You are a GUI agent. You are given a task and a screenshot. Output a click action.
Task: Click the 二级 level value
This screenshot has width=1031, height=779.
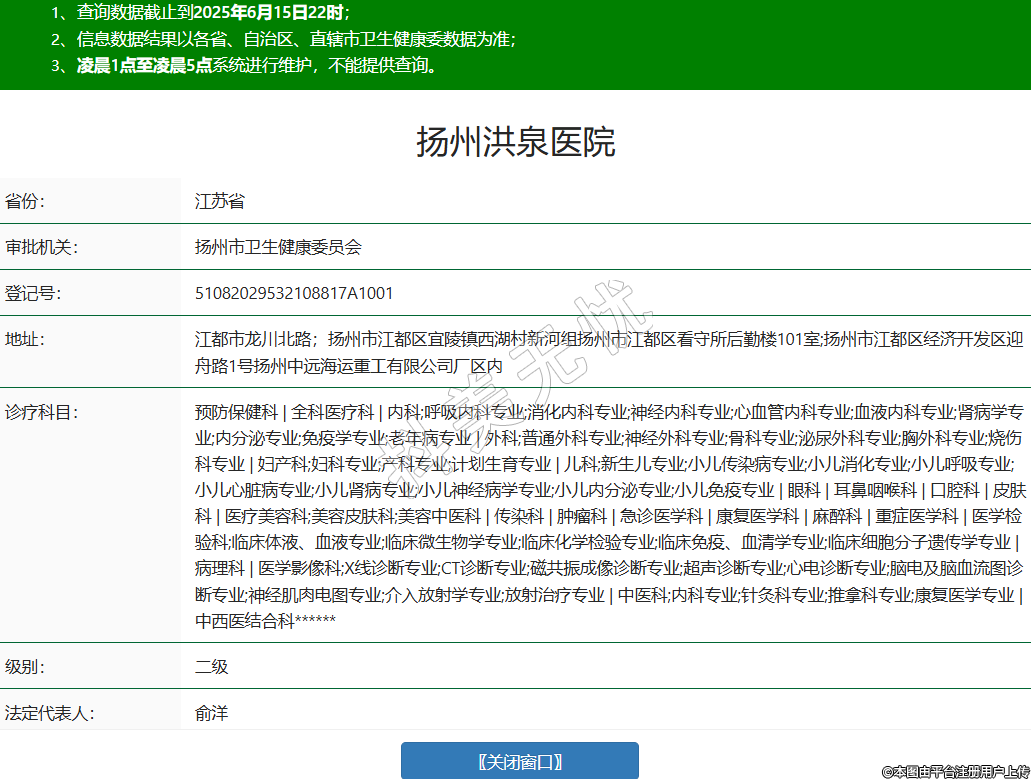point(212,667)
